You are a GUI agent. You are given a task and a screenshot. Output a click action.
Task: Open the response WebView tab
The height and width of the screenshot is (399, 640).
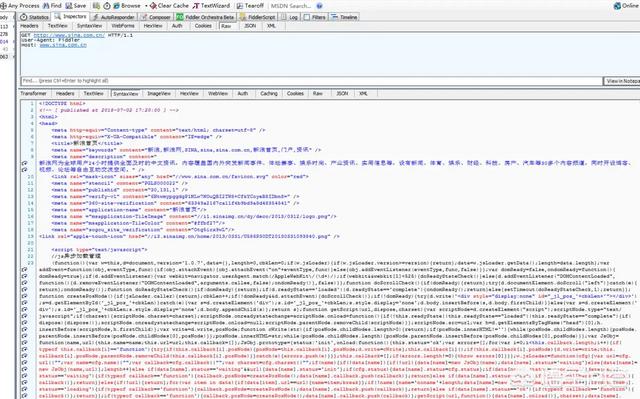[x=218, y=93]
